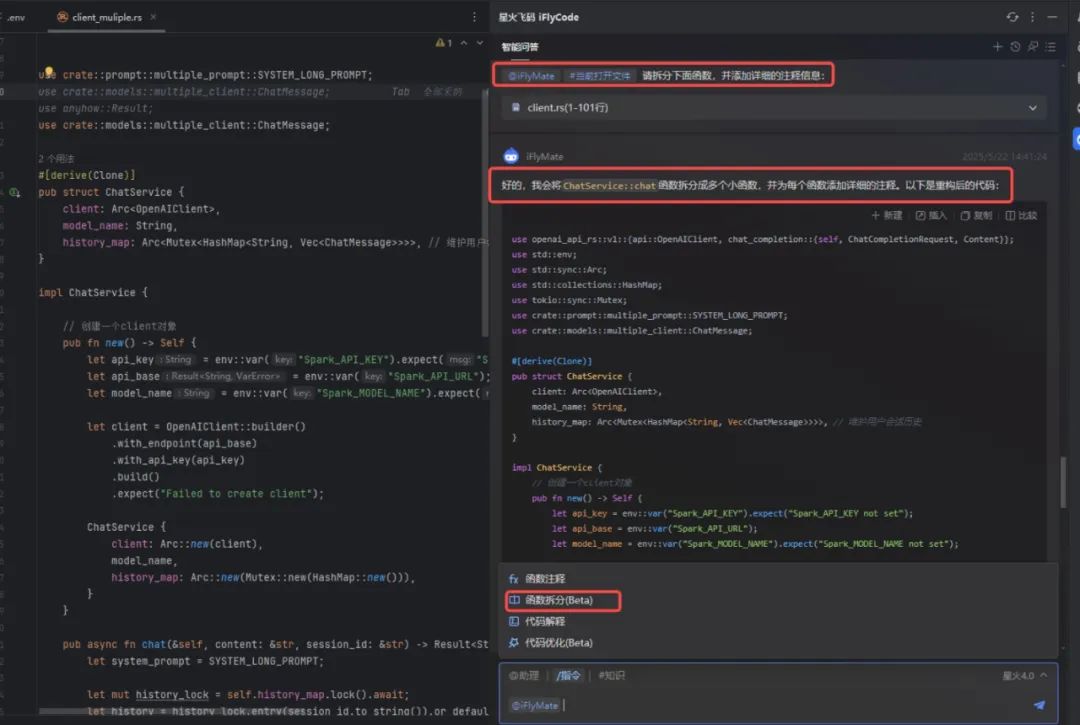The width and height of the screenshot is (1080, 725).
Task: Click the 2 个用法 usages hint
Action: point(56,158)
